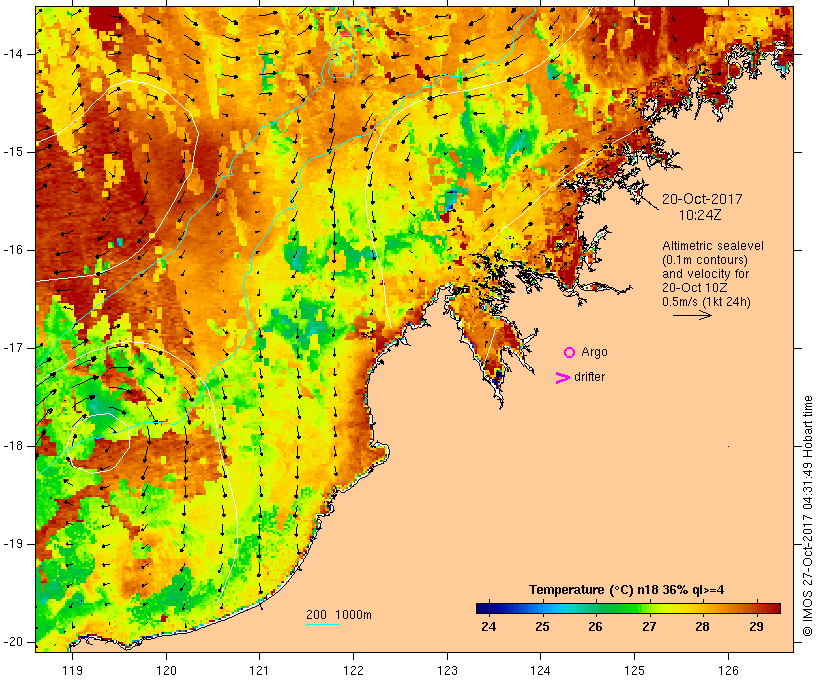
Task: Click the longitude axis label '119'
Action: (72, 670)
